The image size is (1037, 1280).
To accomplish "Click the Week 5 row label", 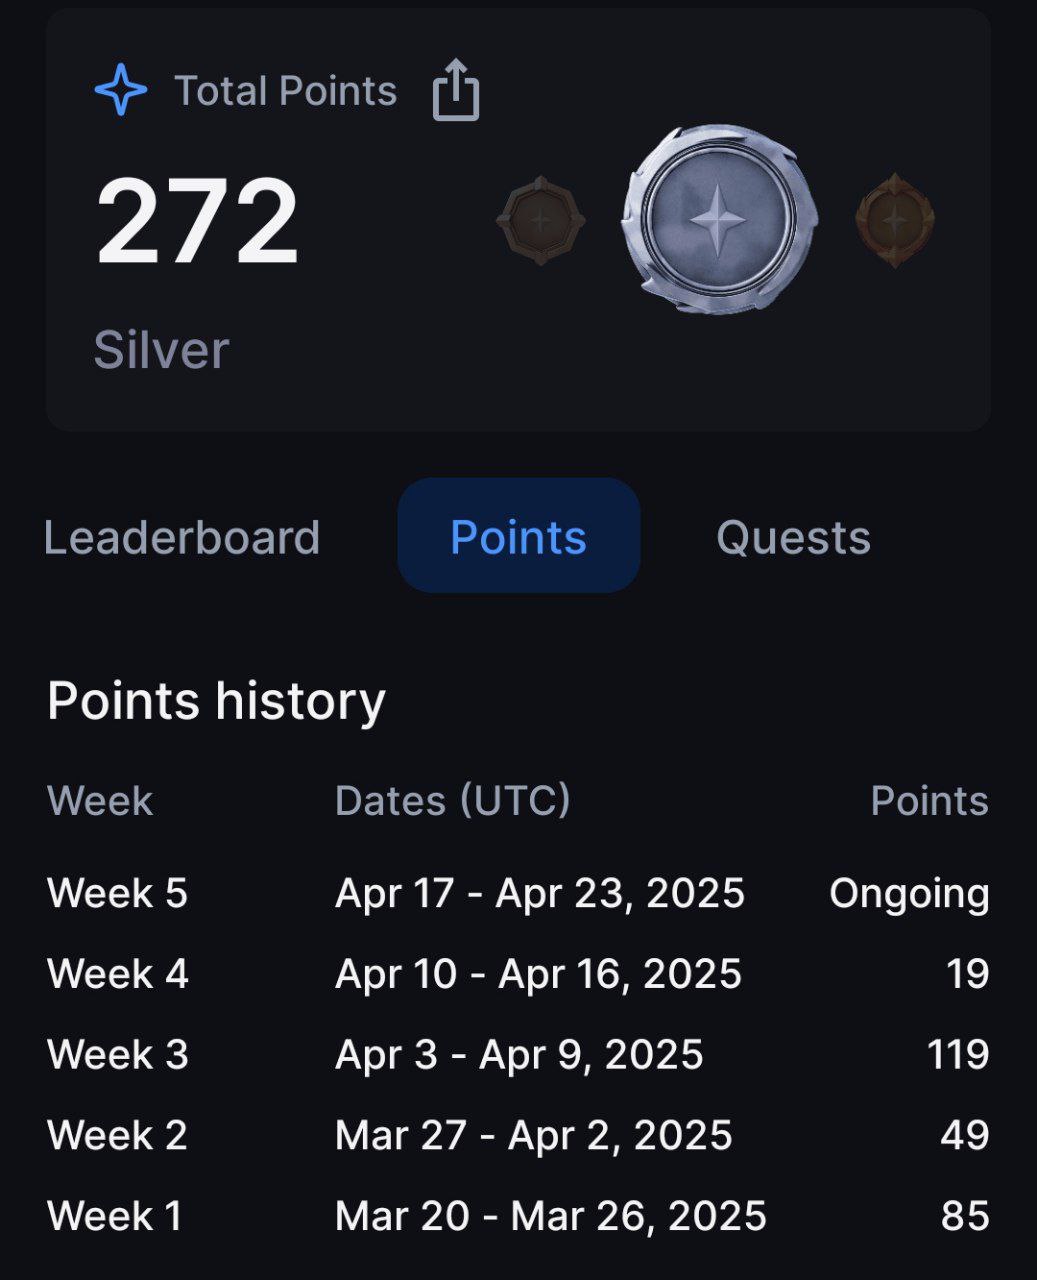I will (118, 893).
